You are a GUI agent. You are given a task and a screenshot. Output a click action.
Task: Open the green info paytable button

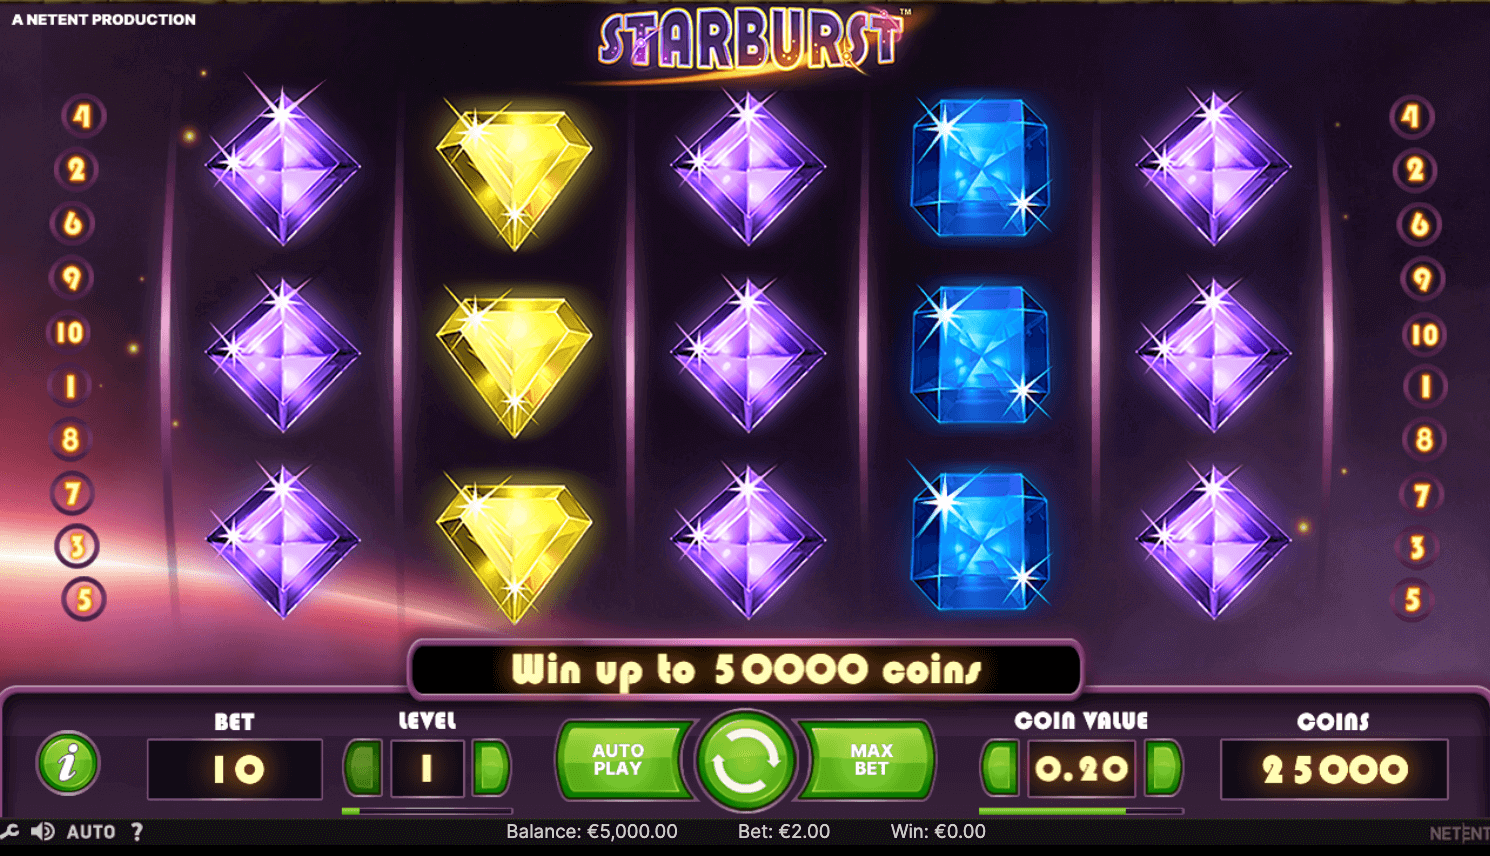(x=68, y=764)
